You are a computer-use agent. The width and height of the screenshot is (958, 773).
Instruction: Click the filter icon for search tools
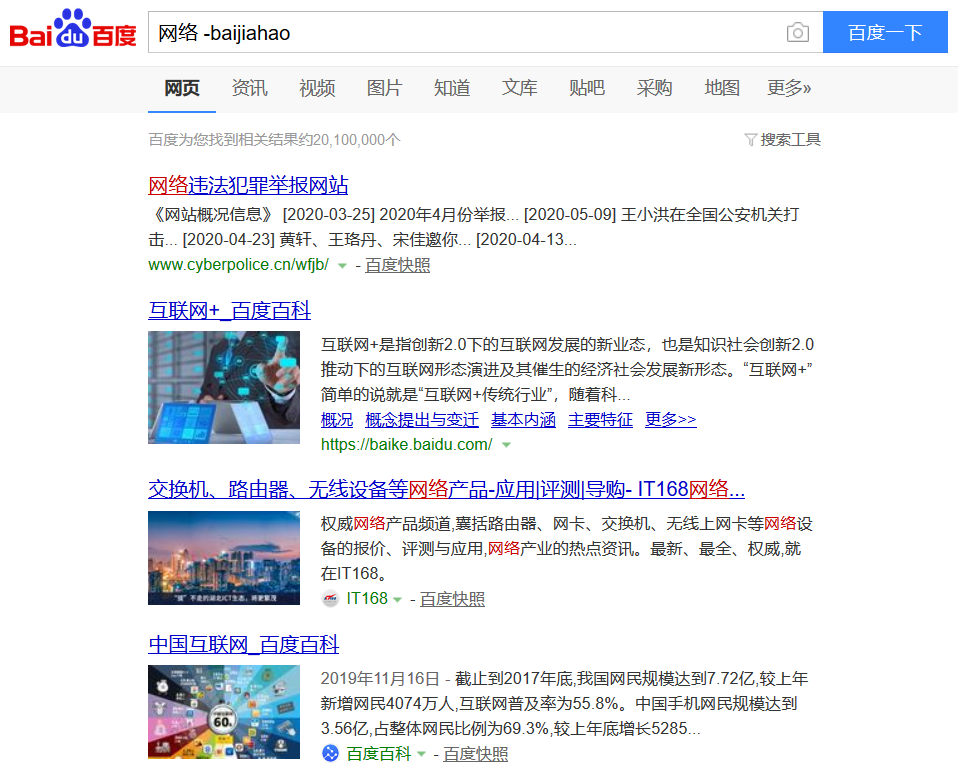click(x=750, y=140)
